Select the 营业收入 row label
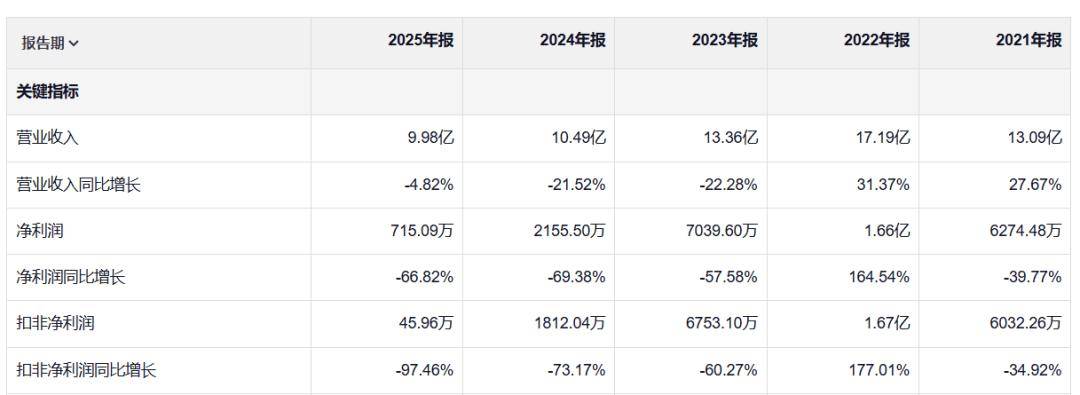 click(48, 138)
